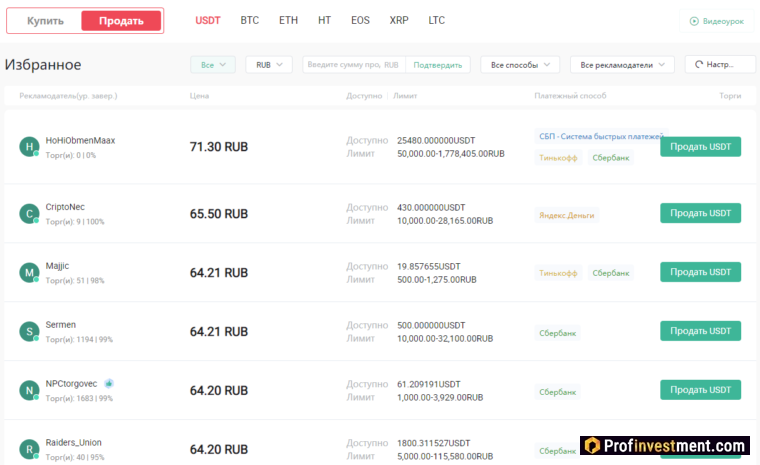The width and height of the screenshot is (760, 465).
Task: Click the verified badge next to NPCtorgovec
Action: 109,384
